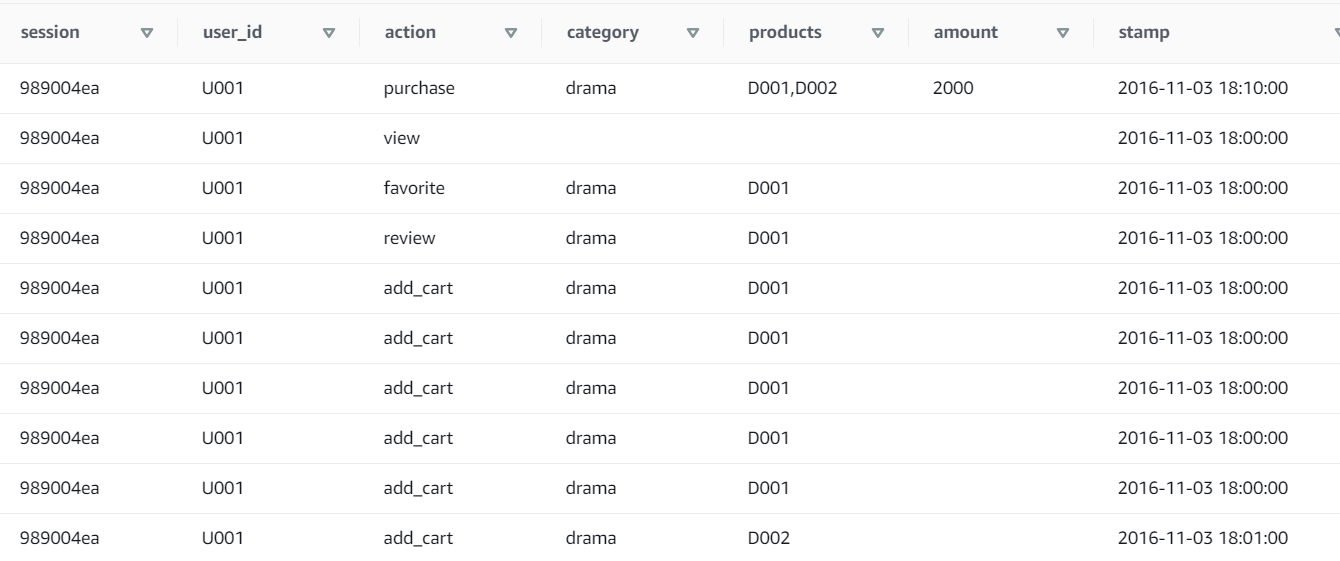Click the amount value 2000

point(953,88)
